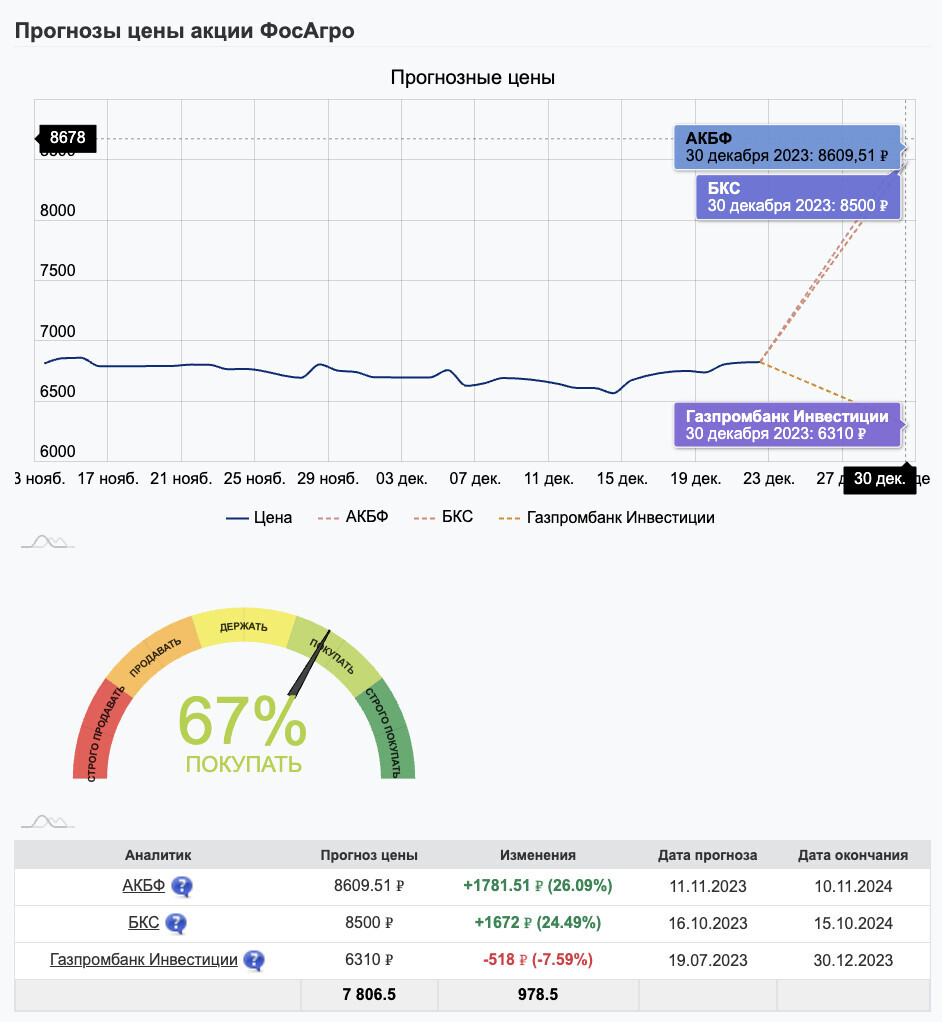The width and height of the screenshot is (942, 1022).
Task: Click the БКС 8500 ₽ chart tooltip
Action: (799, 197)
